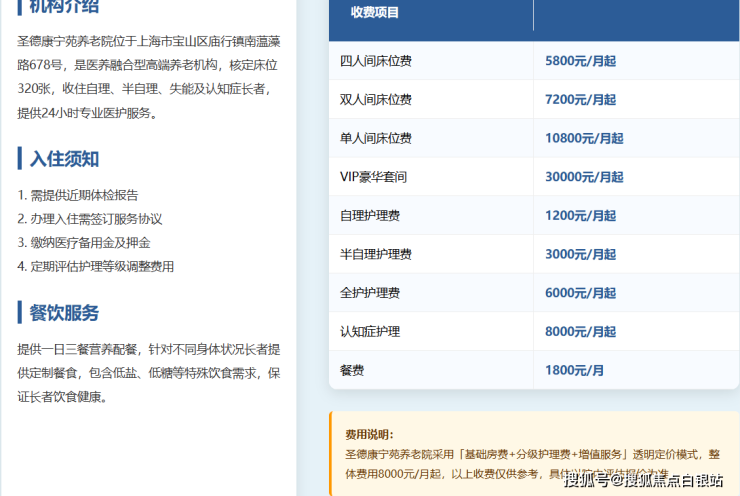This screenshot has height=496, width=740.
Task: Click the 8000元/月起 price
Action: click(x=580, y=332)
